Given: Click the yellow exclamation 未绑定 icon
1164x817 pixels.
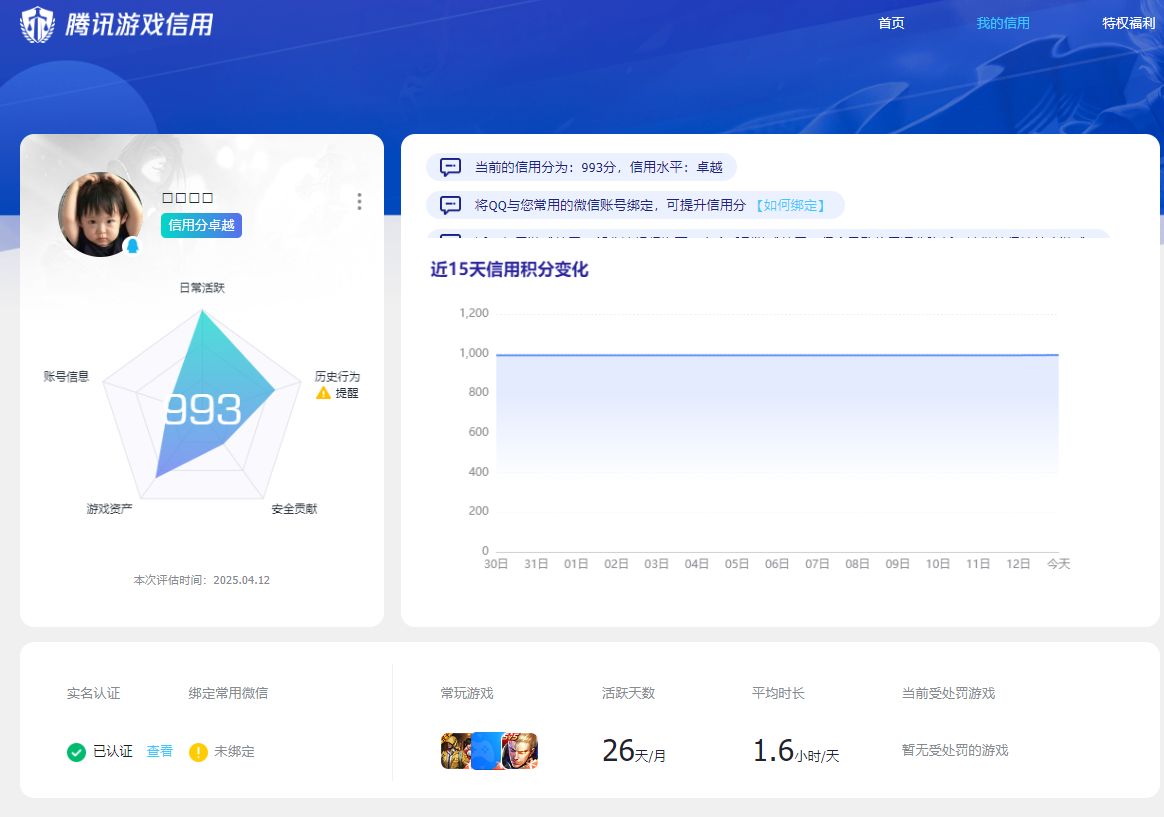Looking at the screenshot, I should (x=198, y=752).
